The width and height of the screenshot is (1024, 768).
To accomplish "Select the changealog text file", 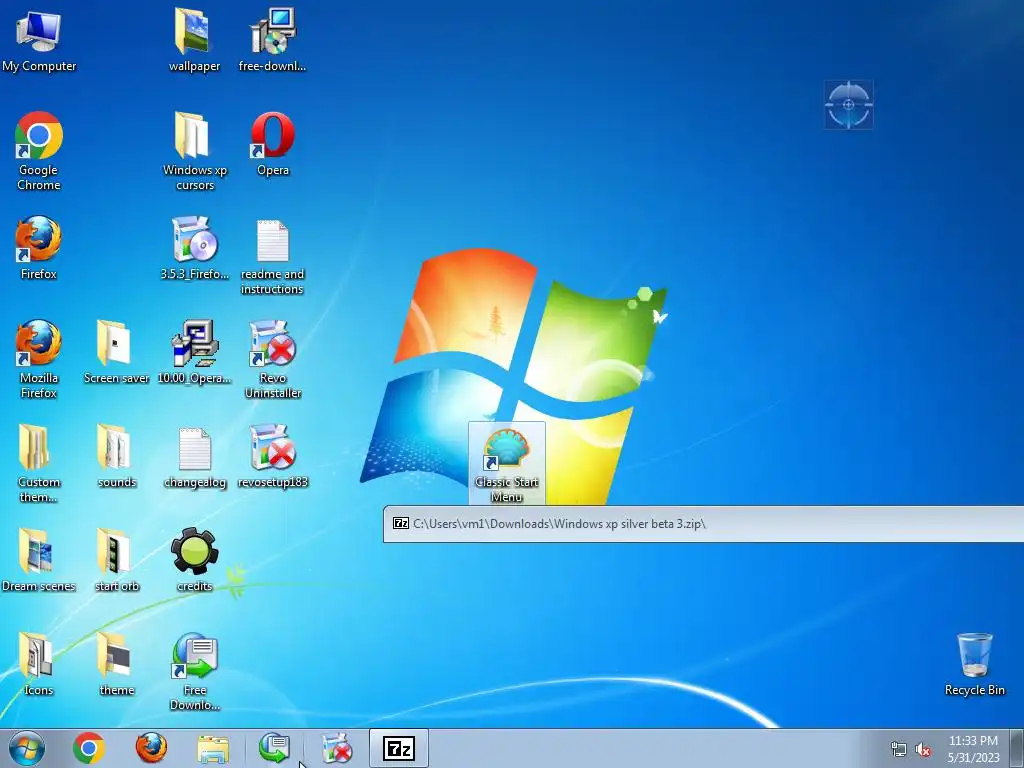I will pos(194,457).
